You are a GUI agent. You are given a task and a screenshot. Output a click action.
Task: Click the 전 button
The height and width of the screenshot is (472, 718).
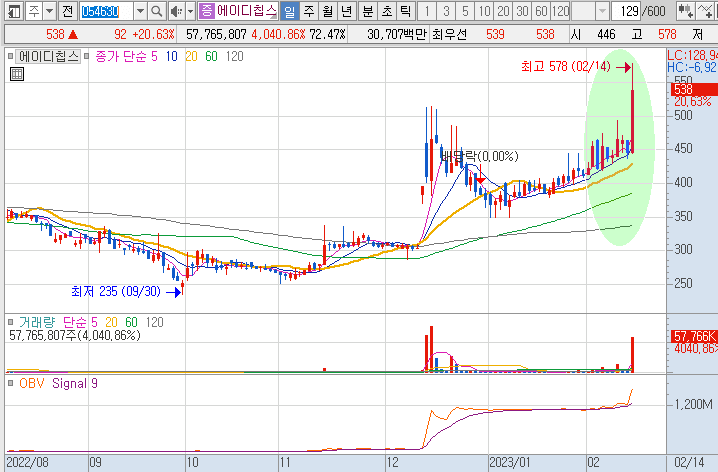pos(68,11)
